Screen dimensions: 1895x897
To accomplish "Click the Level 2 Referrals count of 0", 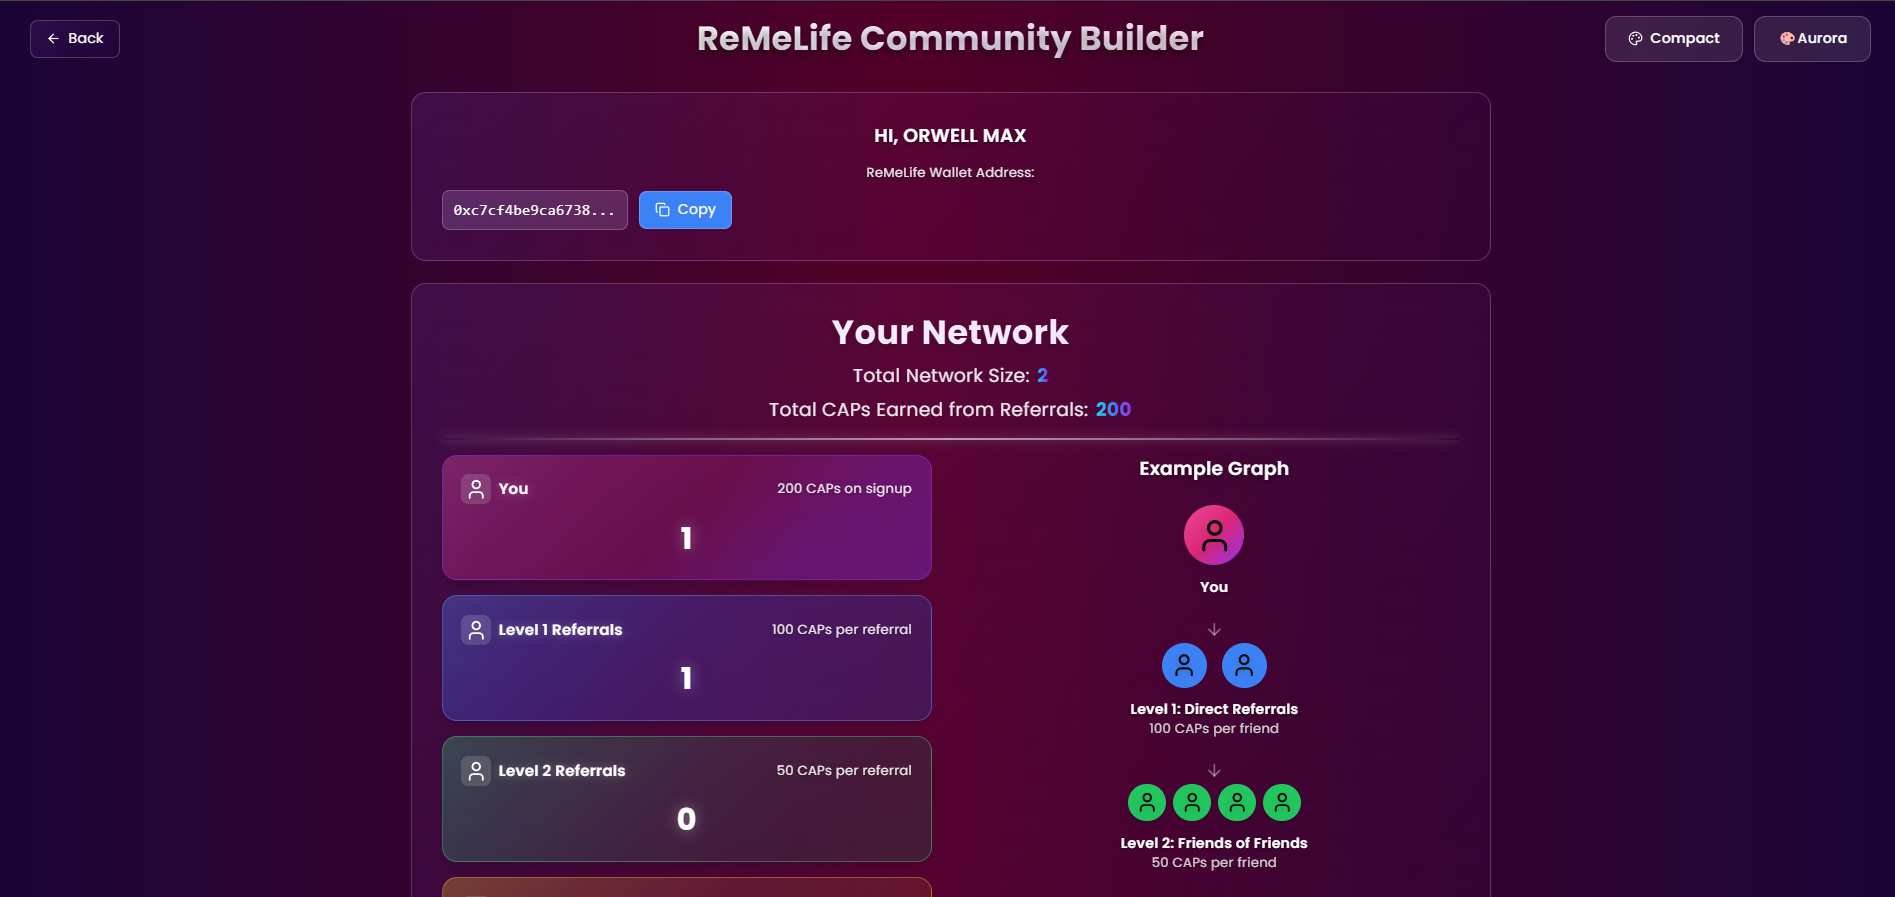I will tap(686, 819).
